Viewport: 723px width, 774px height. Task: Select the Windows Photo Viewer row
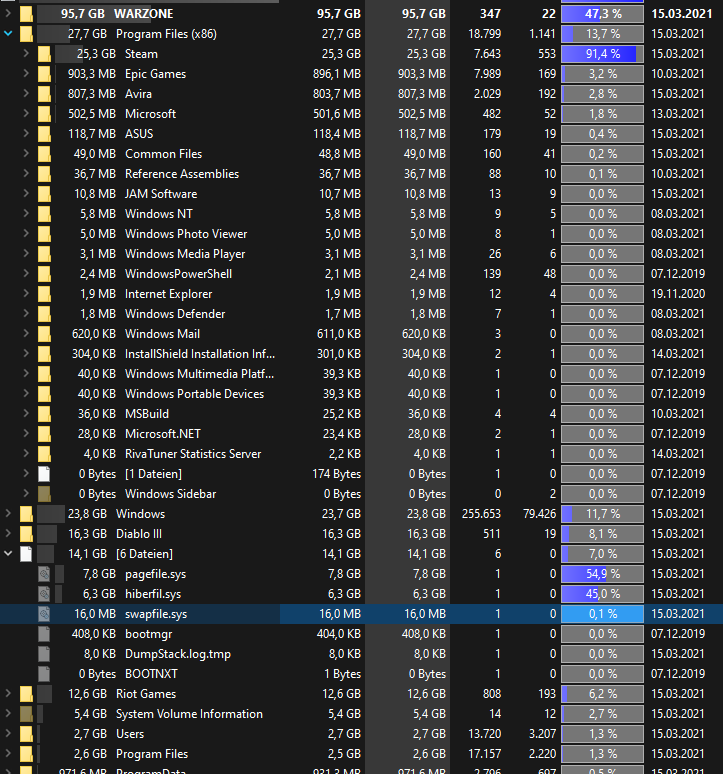click(361, 234)
